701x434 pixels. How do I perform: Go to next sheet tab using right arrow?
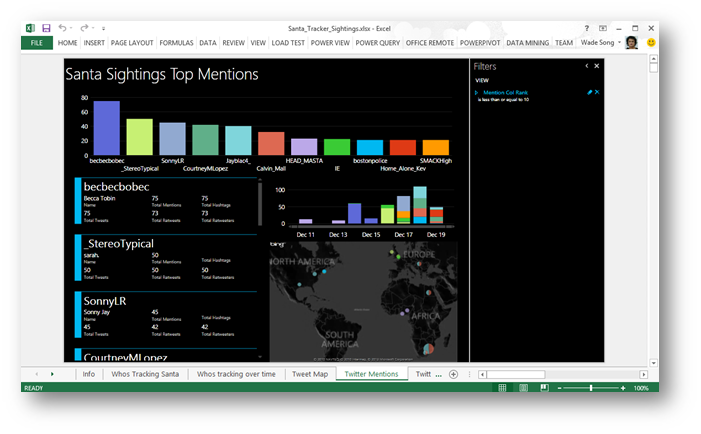(52, 374)
